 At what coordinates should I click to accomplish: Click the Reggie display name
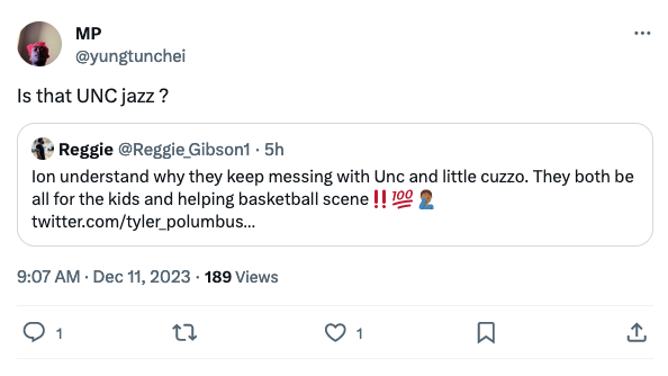point(86,149)
